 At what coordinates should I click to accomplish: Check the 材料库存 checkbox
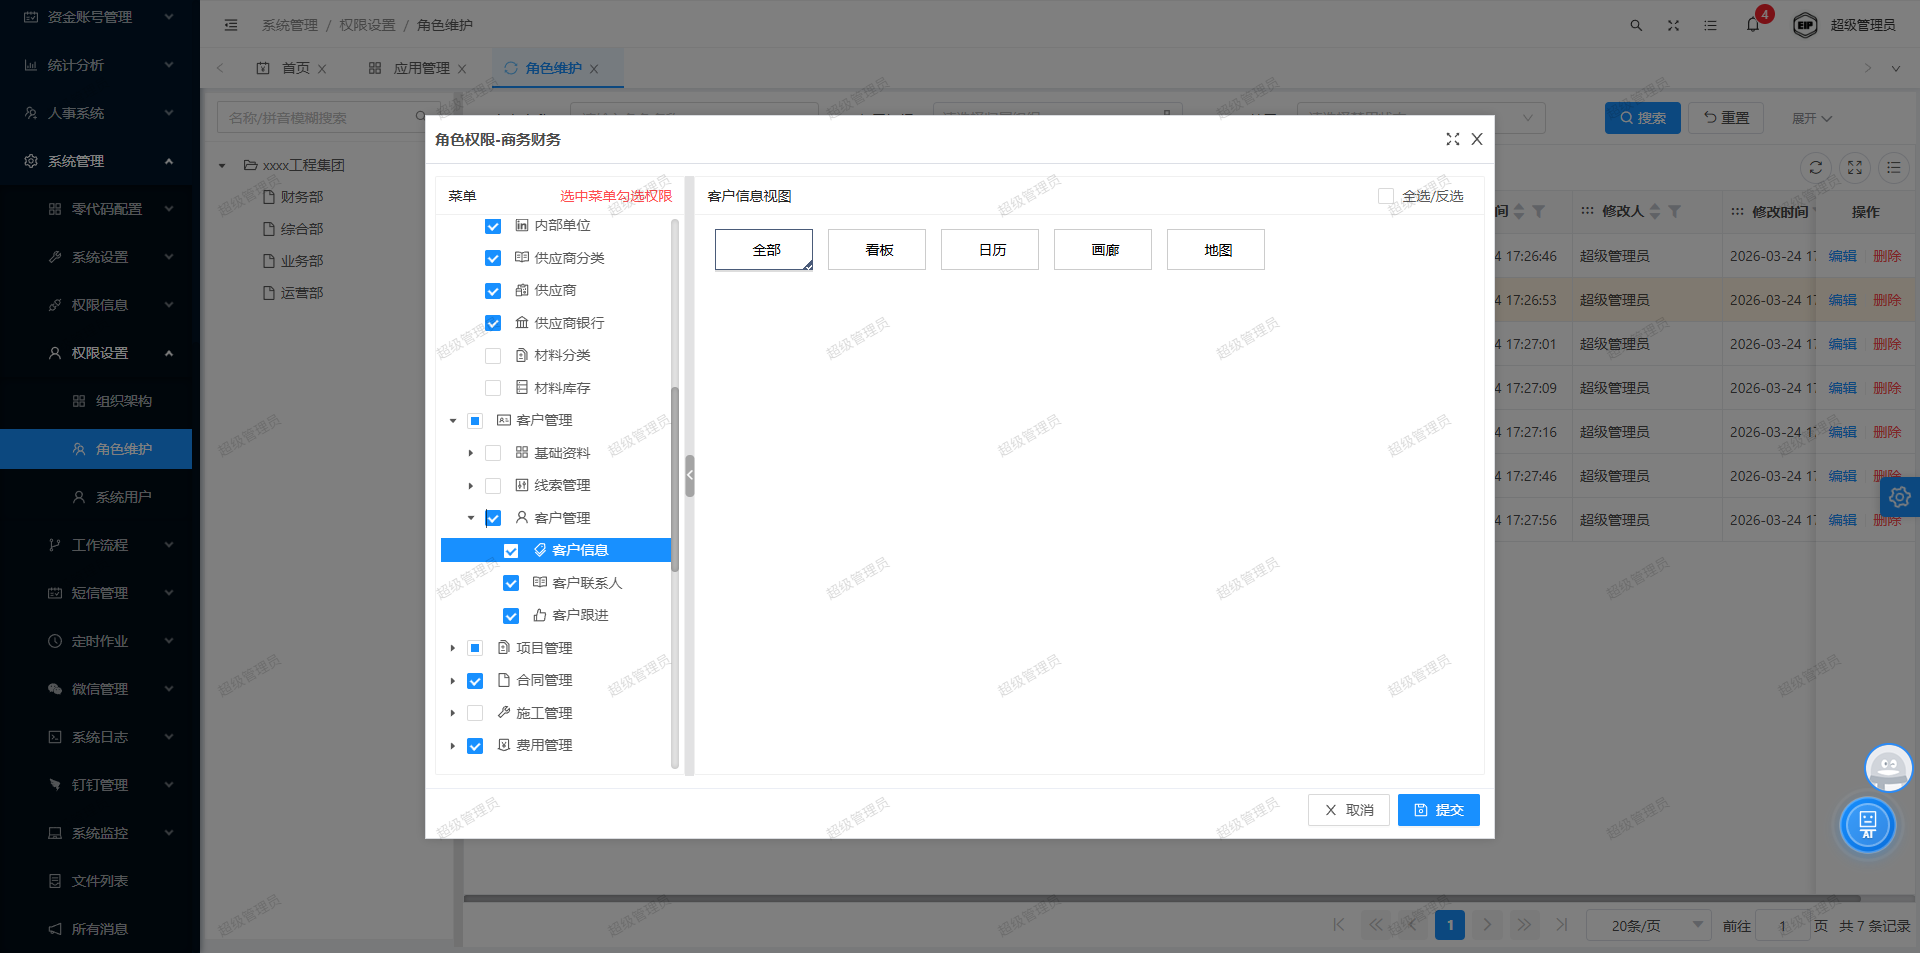493,388
